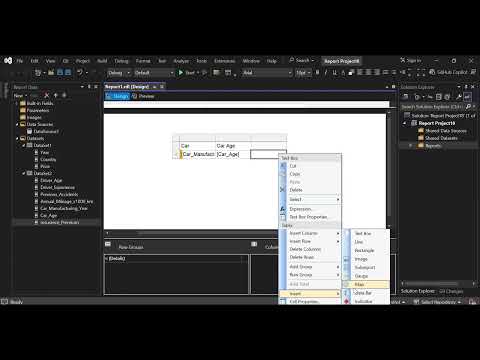This screenshot has width=480, height=360.
Task: Open the Extensions menu
Action: pos(225,61)
